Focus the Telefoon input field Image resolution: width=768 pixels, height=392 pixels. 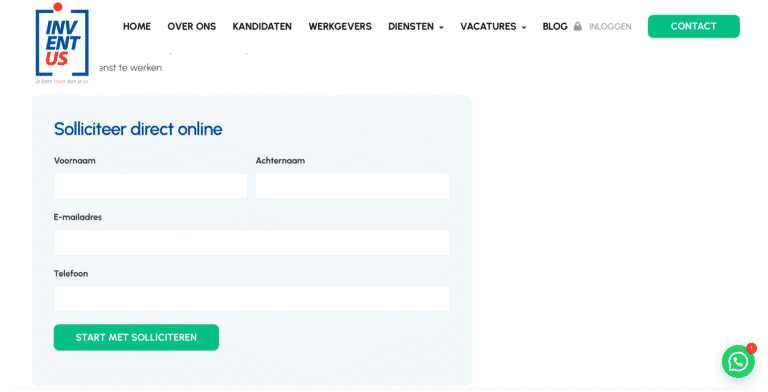pyautogui.click(x=251, y=299)
